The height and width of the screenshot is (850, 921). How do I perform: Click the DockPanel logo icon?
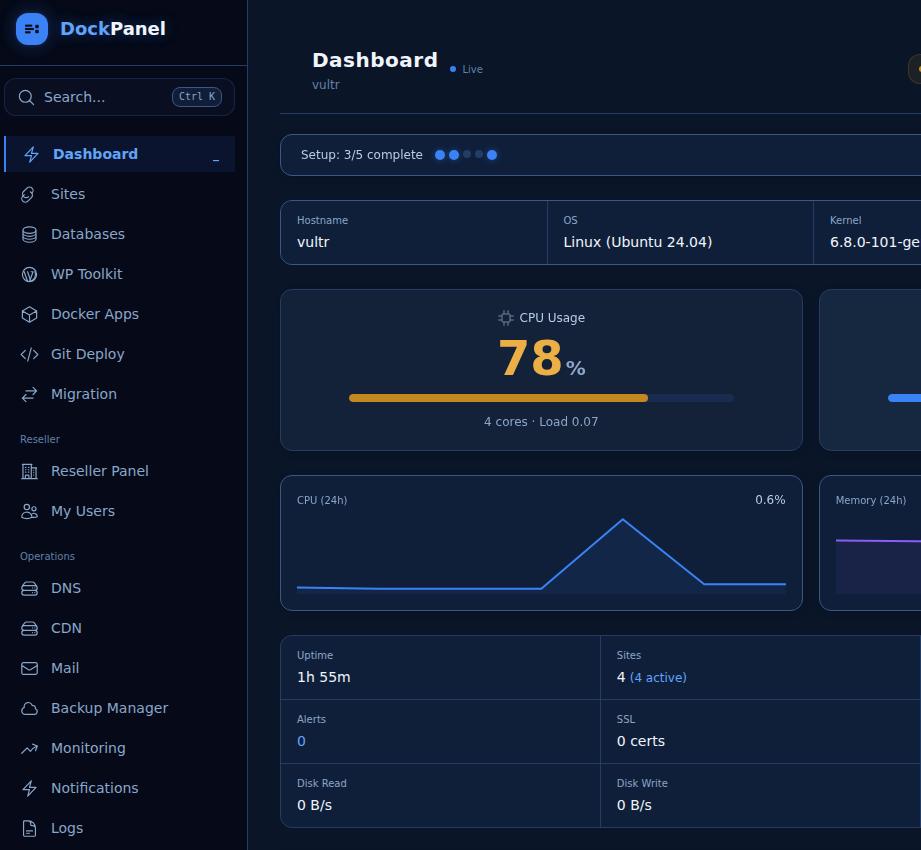pos(32,29)
